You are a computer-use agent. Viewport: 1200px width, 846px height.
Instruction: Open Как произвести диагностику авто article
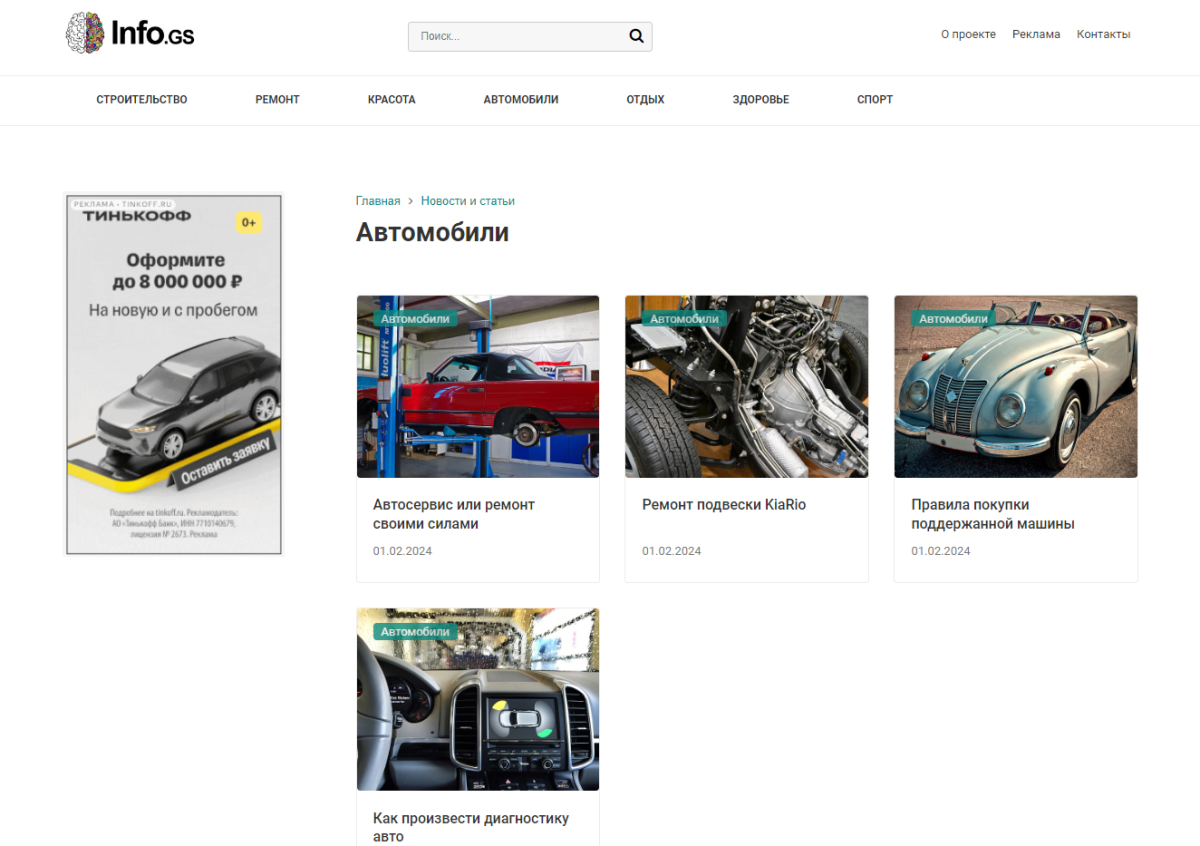point(471,826)
